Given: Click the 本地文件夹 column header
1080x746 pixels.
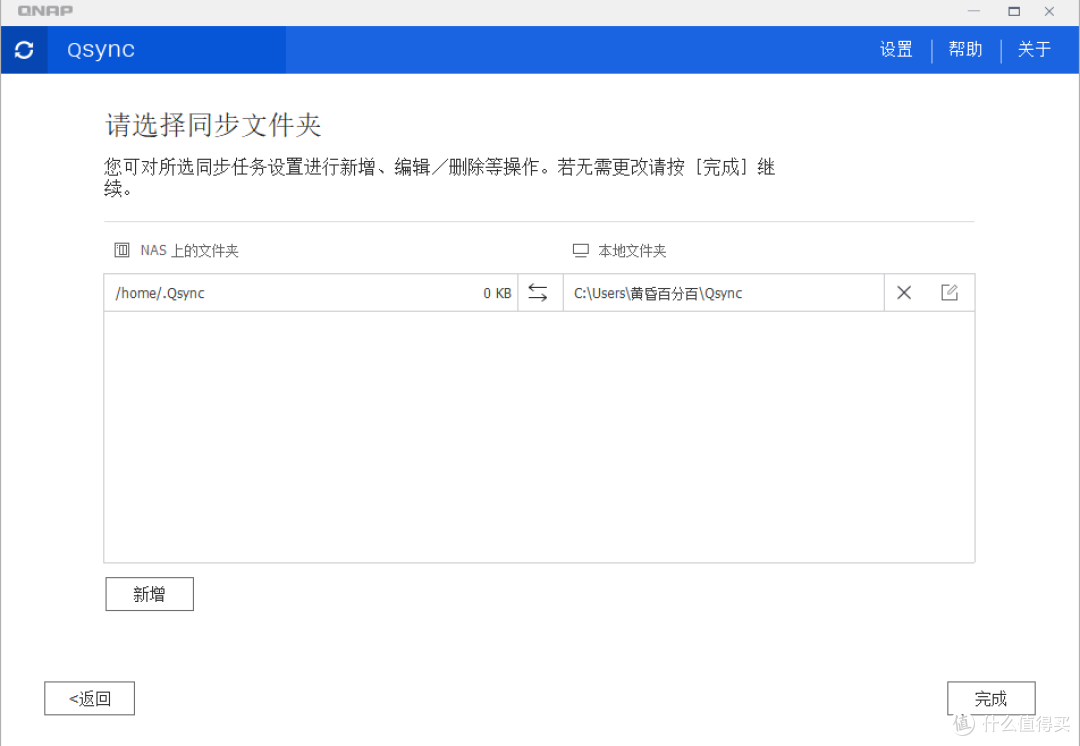Looking at the screenshot, I should [x=632, y=251].
